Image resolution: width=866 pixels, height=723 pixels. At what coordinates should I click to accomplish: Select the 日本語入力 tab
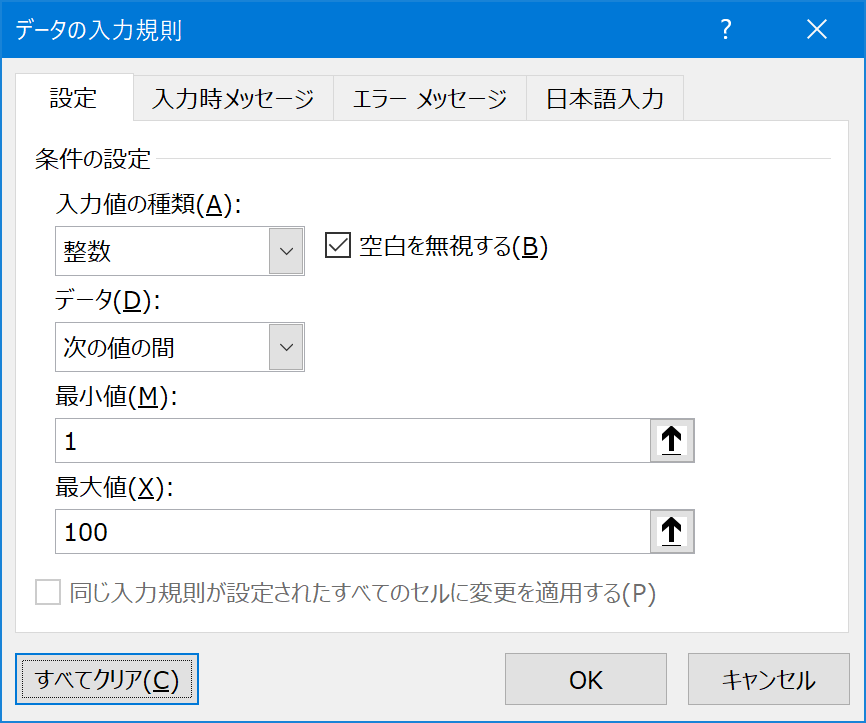(x=604, y=99)
